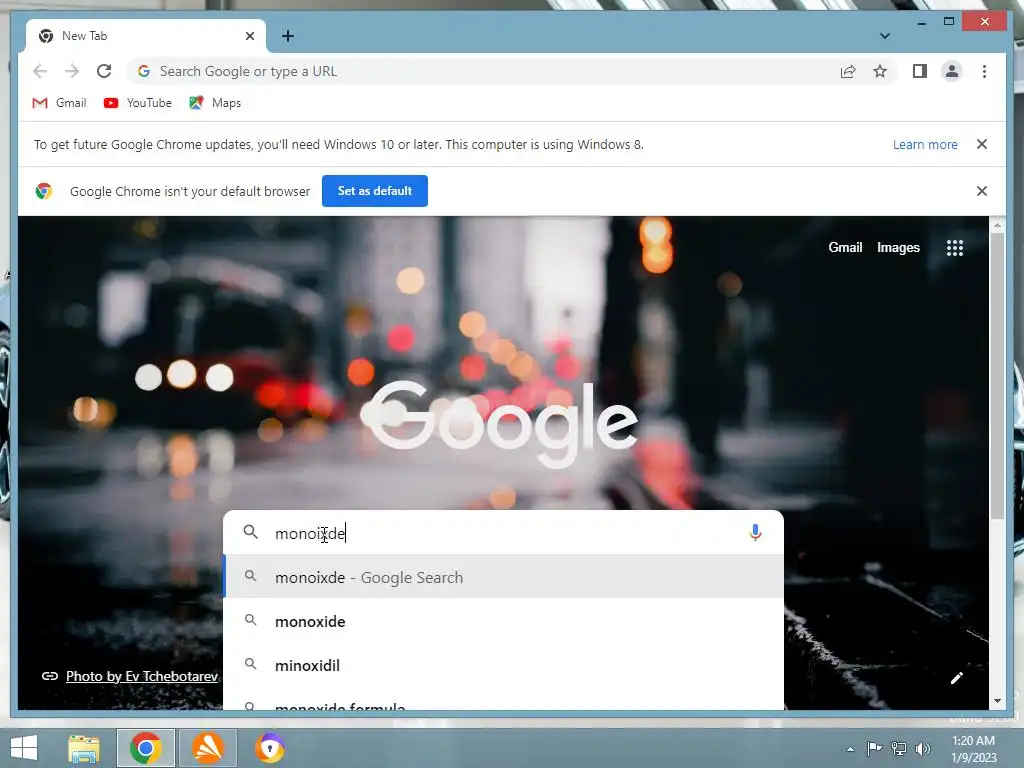Click the volume speaker tray icon

(923, 748)
